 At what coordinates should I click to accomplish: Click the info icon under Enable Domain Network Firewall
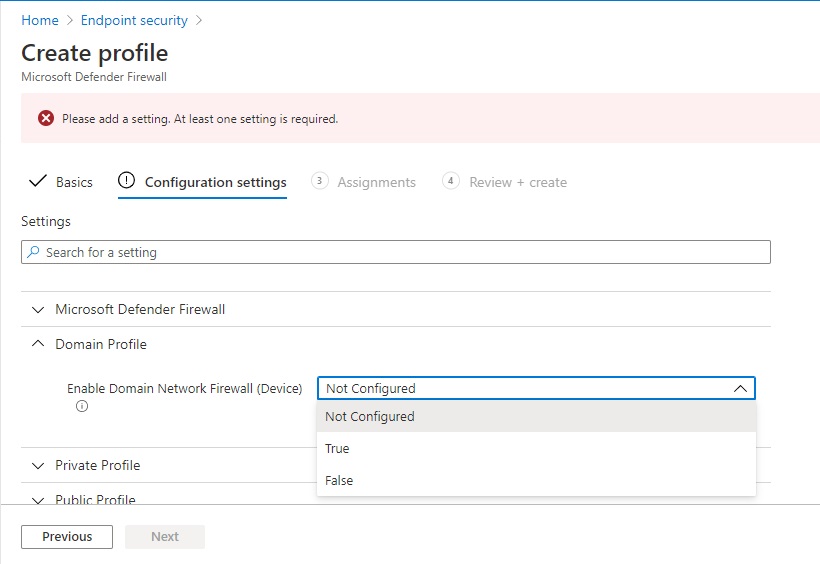pyautogui.click(x=82, y=406)
